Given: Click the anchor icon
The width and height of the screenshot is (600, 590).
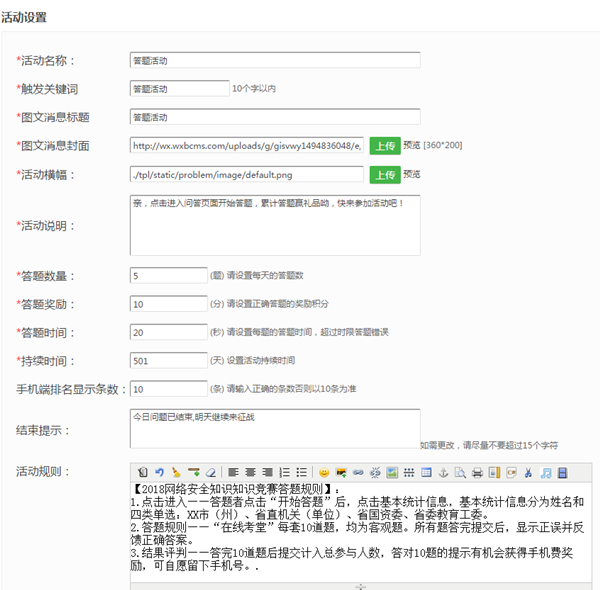Looking at the screenshot, I should click(443, 473).
